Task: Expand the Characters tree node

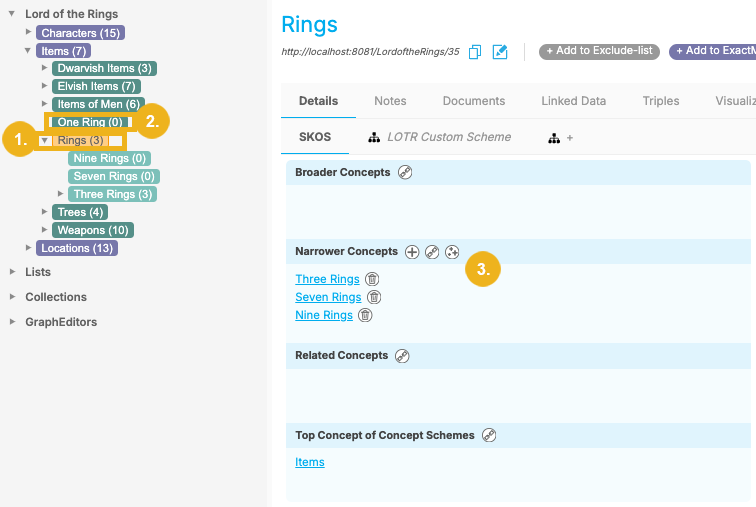Action: (29, 33)
